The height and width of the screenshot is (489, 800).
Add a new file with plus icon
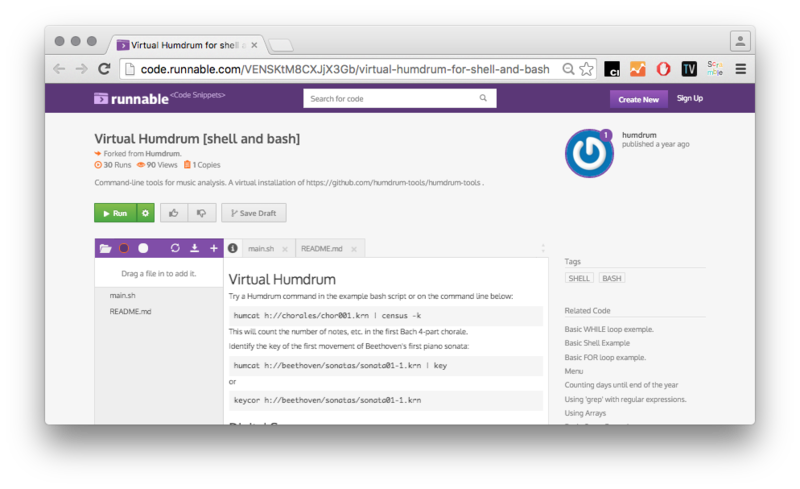pos(214,248)
